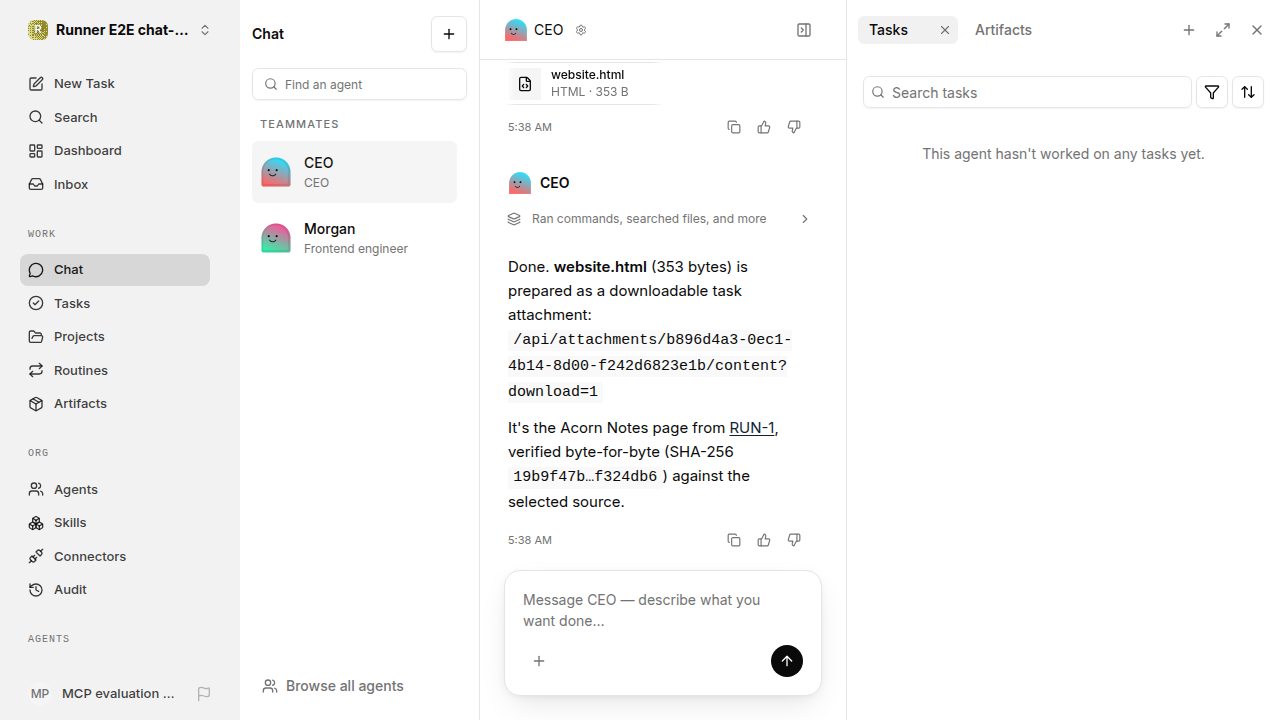
Task: Open the RUN-1 link
Action: pyautogui.click(x=752, y=428)
